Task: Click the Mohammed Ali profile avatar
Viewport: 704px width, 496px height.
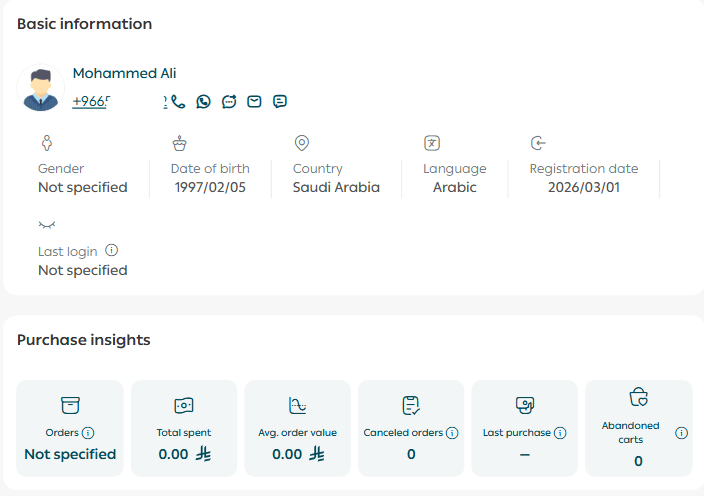Action: (41, 89)
